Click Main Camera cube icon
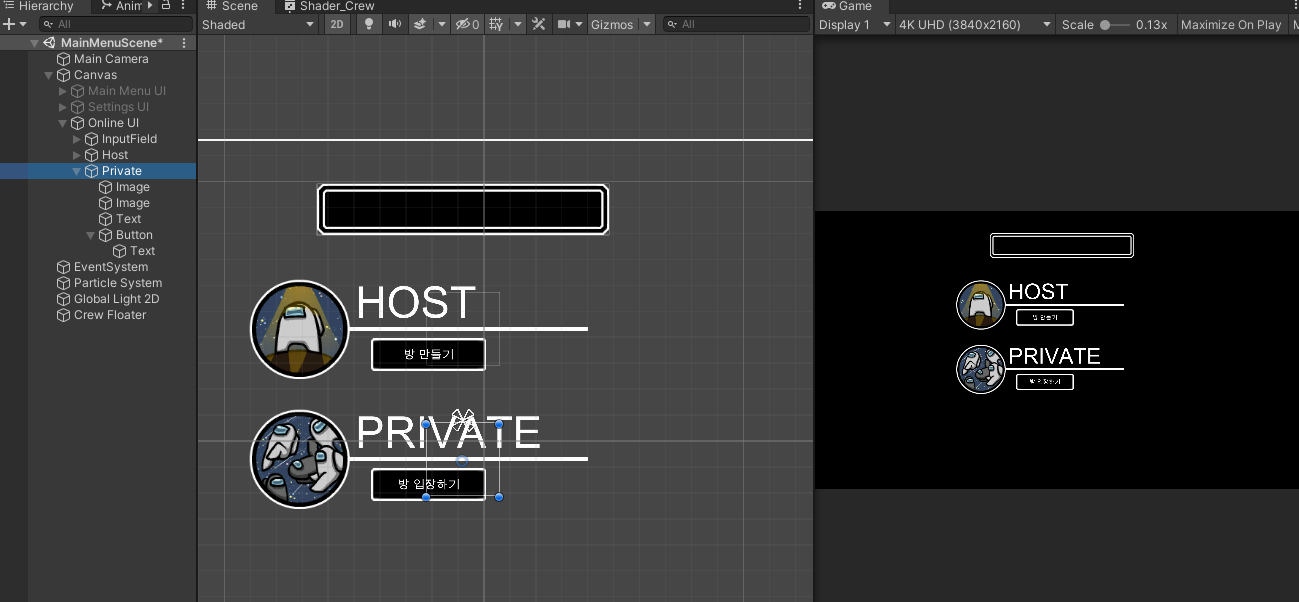 click(64, 59)
